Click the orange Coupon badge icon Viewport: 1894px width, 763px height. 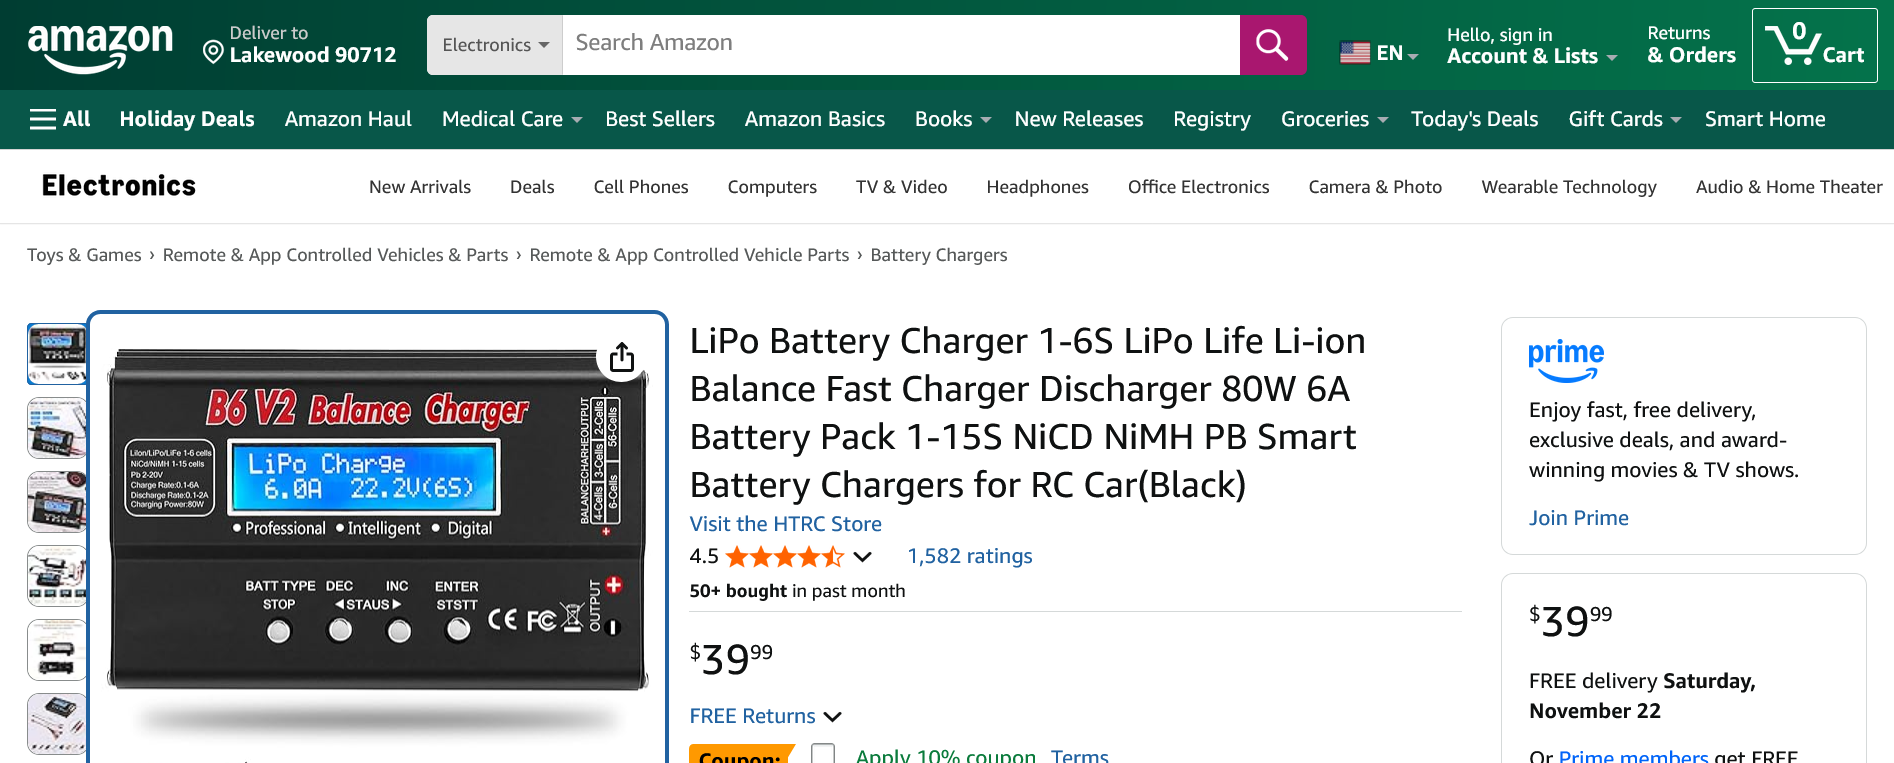click(740, 755)
